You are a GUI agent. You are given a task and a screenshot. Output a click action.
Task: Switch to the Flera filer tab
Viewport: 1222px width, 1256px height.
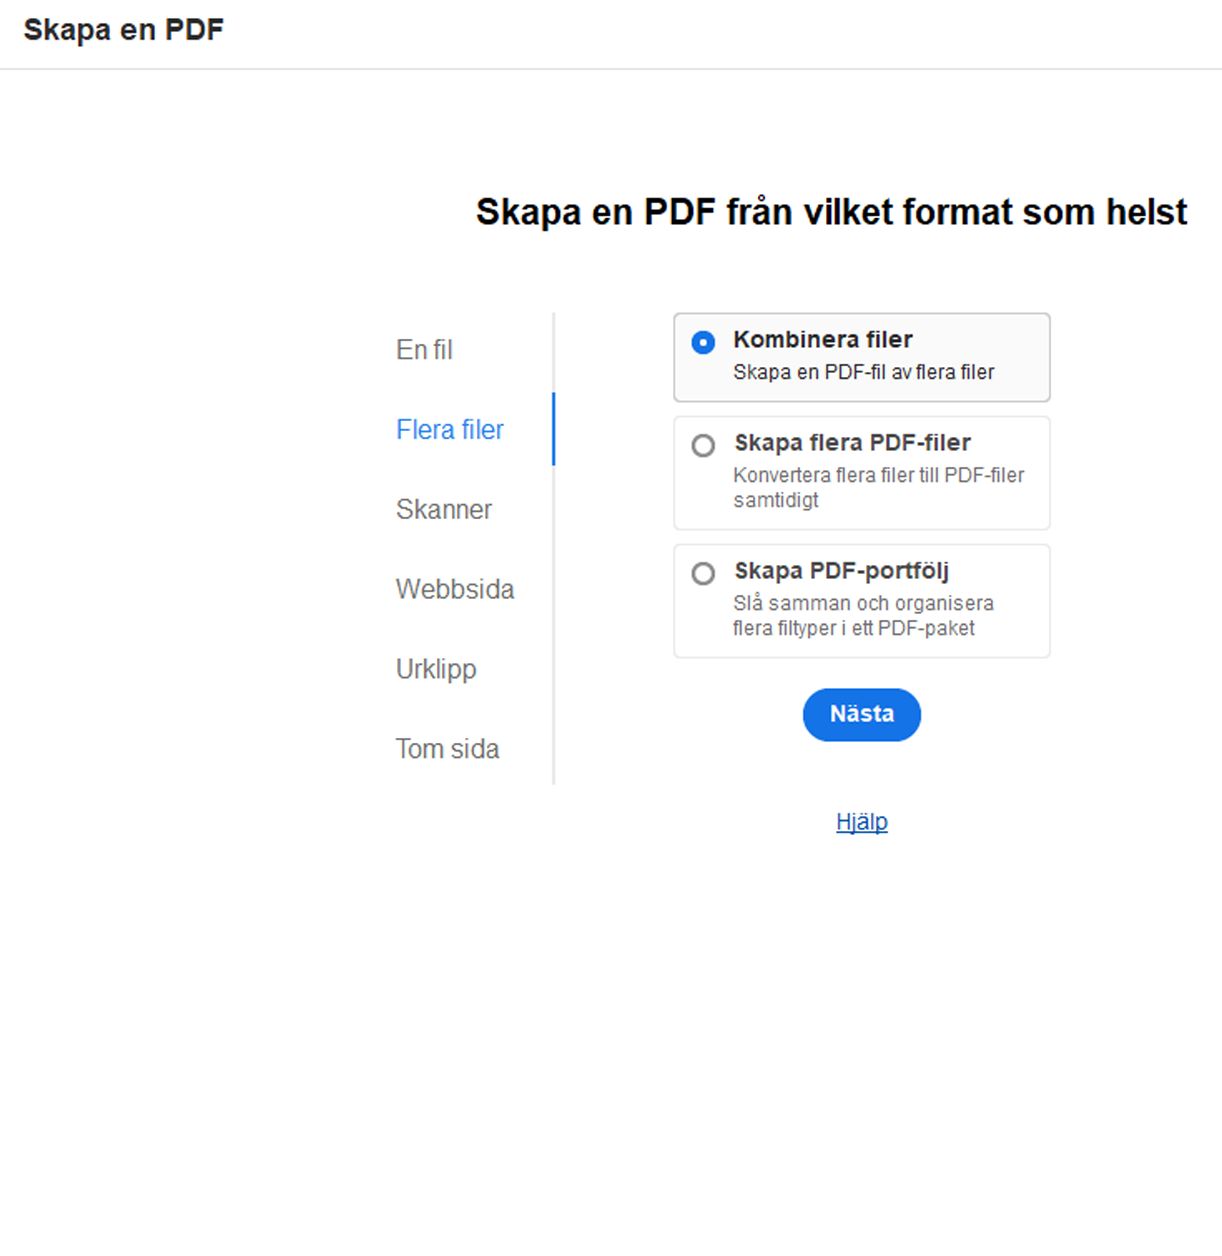450,429
